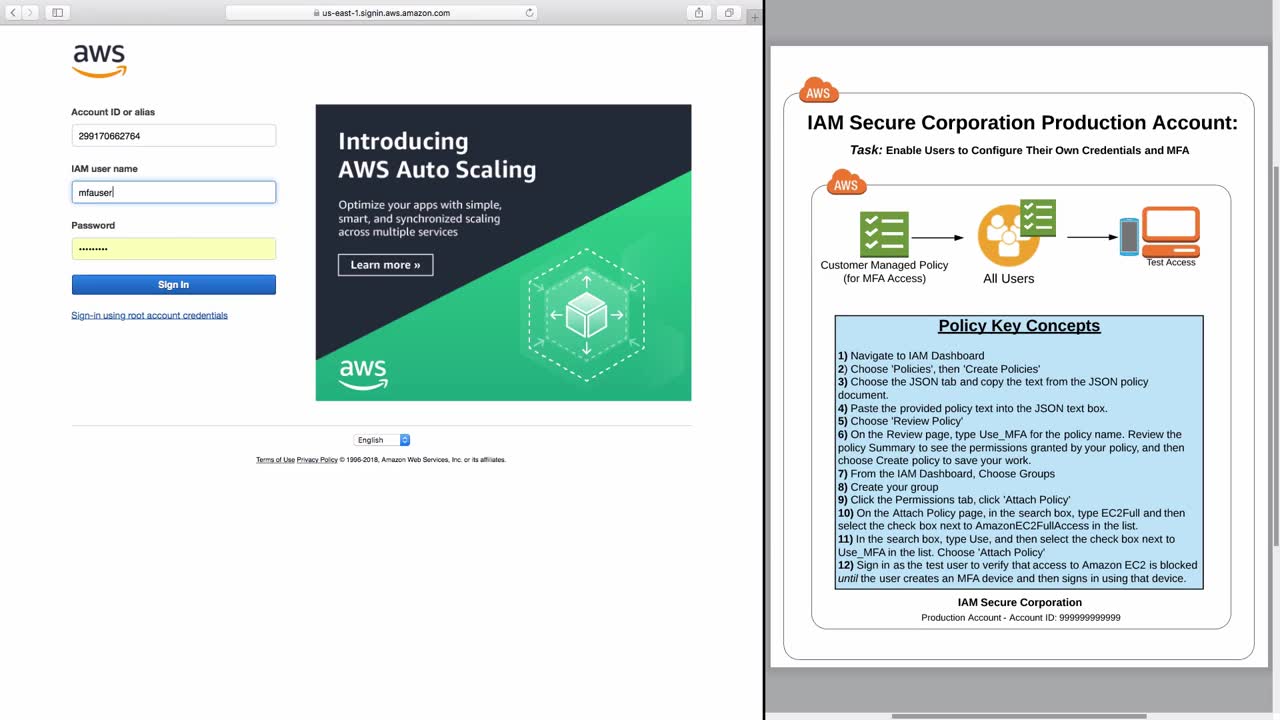Click the Auto Scaling cube graphic
The image size is (1280, 720).
tap(586, 316)
